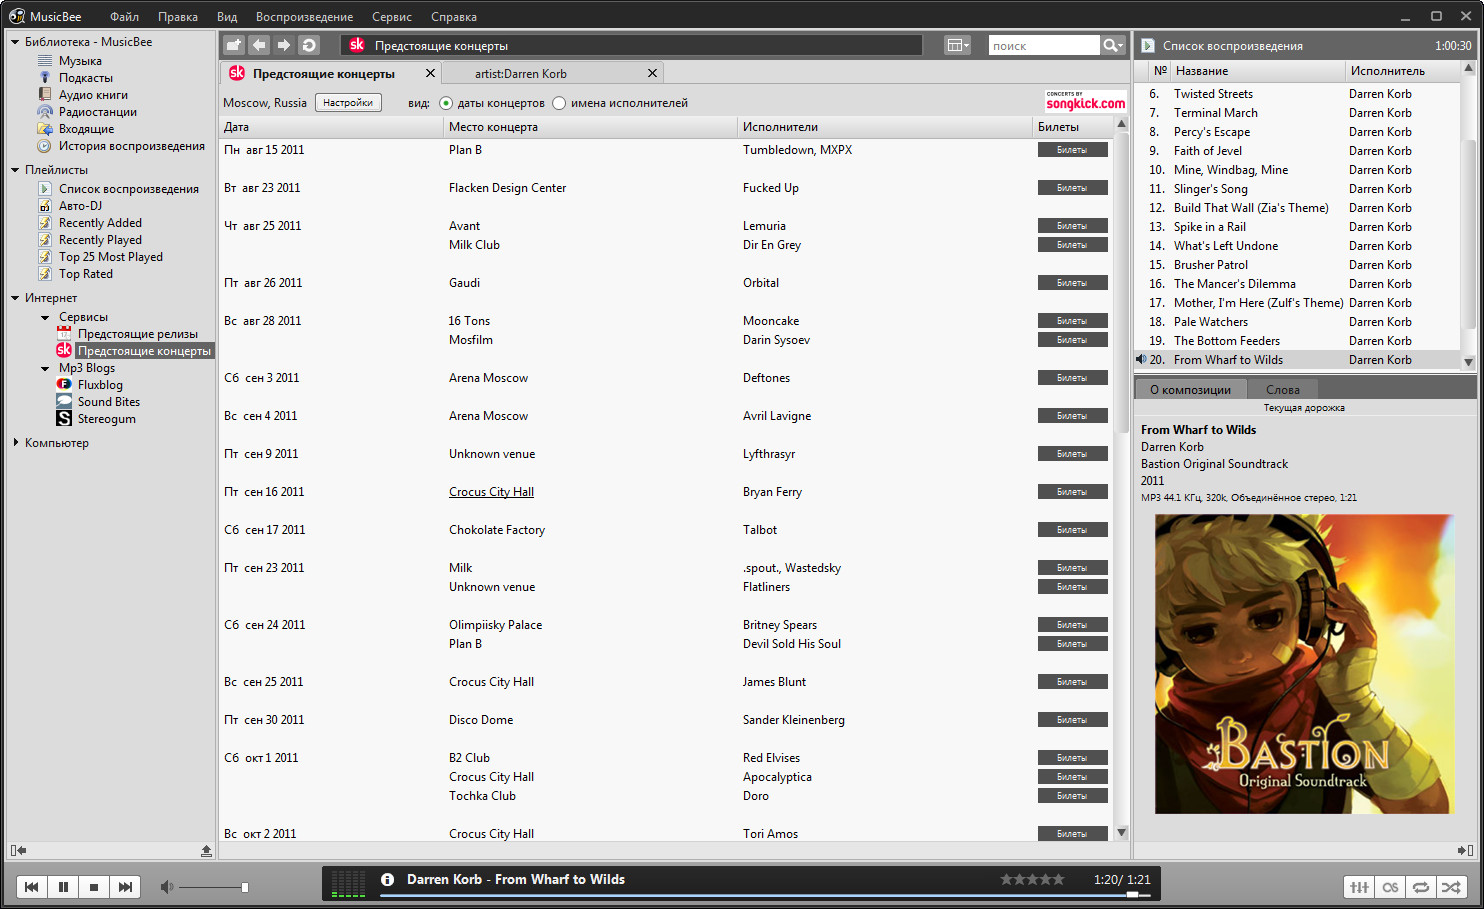Go forward using the right arrow button
This screenshot has height=909, width=1484.
pos(284,45)
